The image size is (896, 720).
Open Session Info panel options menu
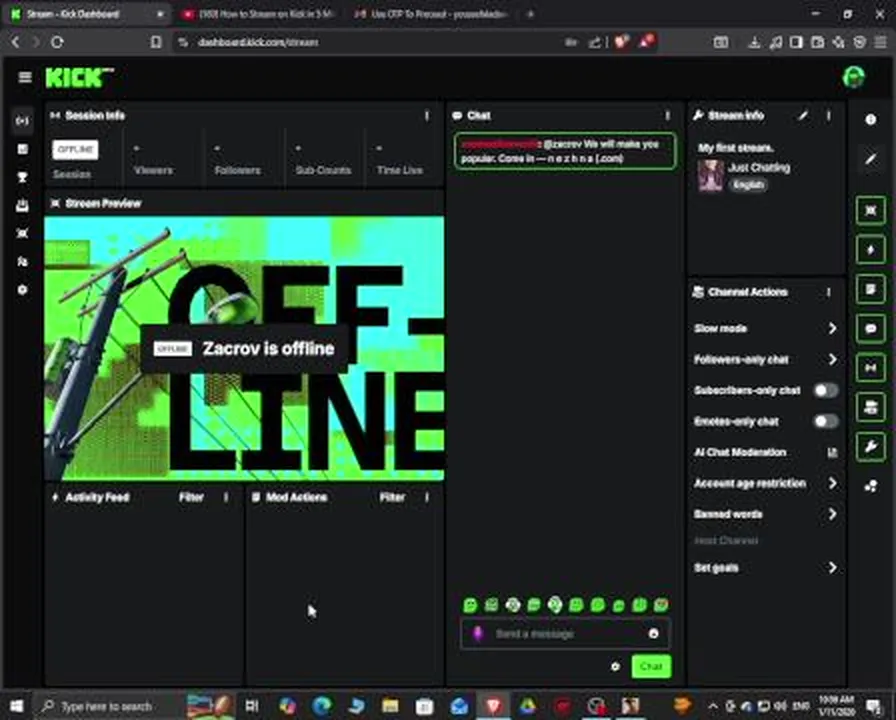tap(427, 116)
